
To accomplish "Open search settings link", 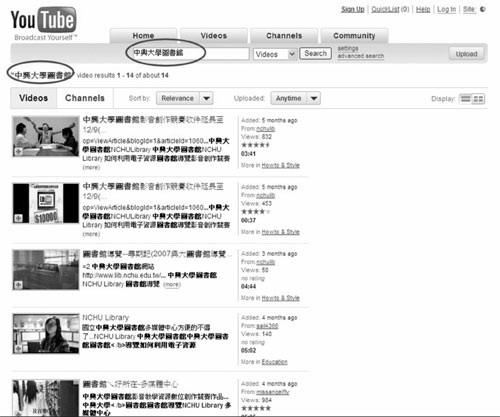I will click(348, 49).
